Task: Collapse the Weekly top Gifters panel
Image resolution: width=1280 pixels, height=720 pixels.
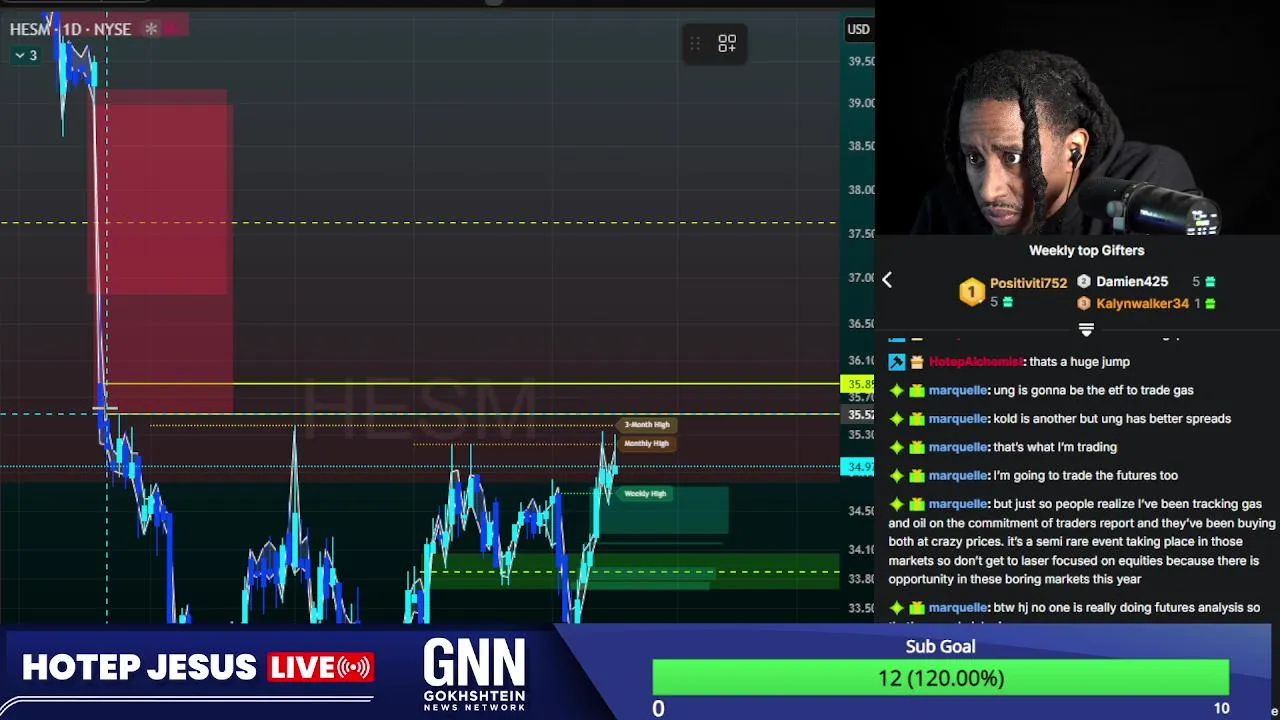Action: point(1086,328)
